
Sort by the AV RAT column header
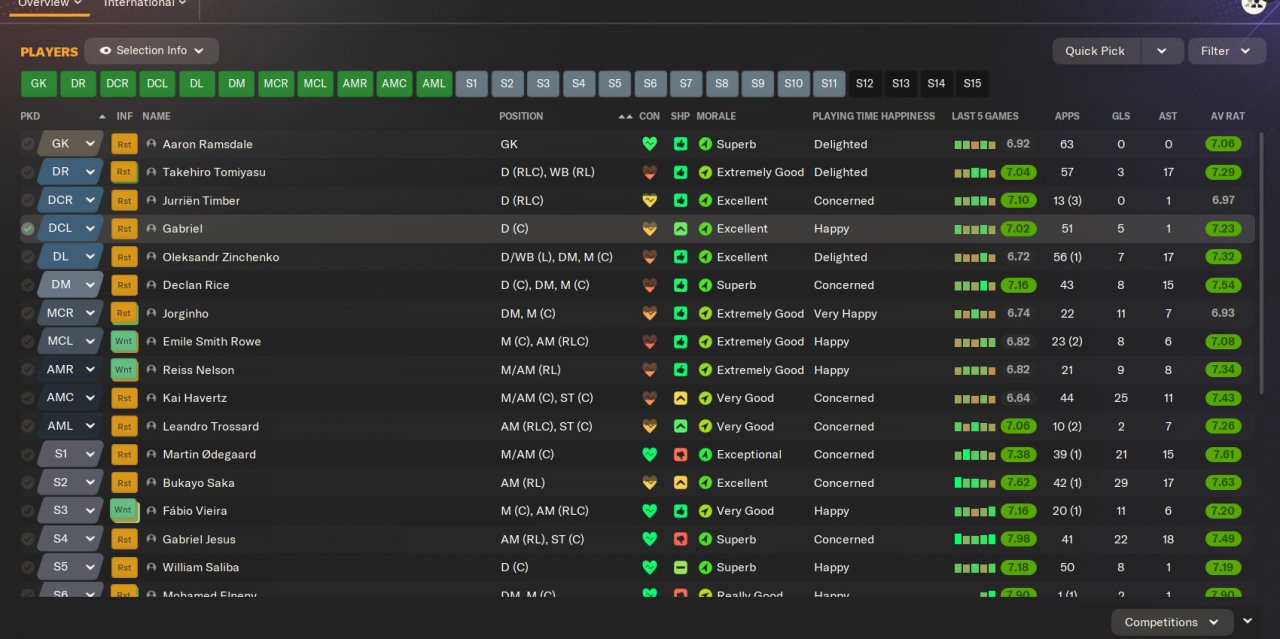(1228, 116)
